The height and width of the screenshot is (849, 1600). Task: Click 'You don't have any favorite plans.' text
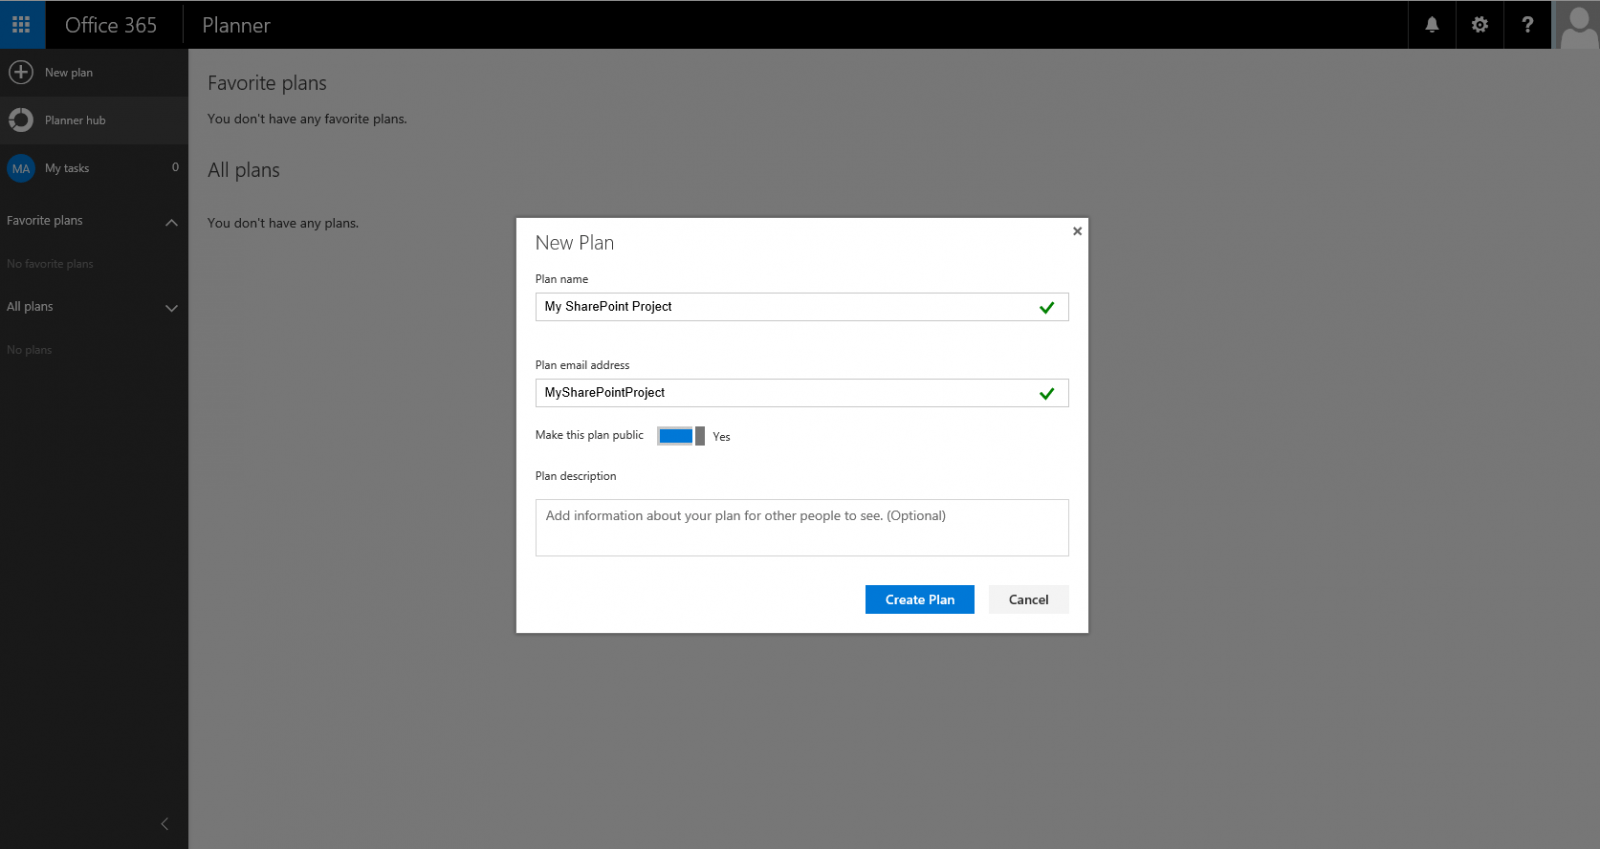coord(307,119)
